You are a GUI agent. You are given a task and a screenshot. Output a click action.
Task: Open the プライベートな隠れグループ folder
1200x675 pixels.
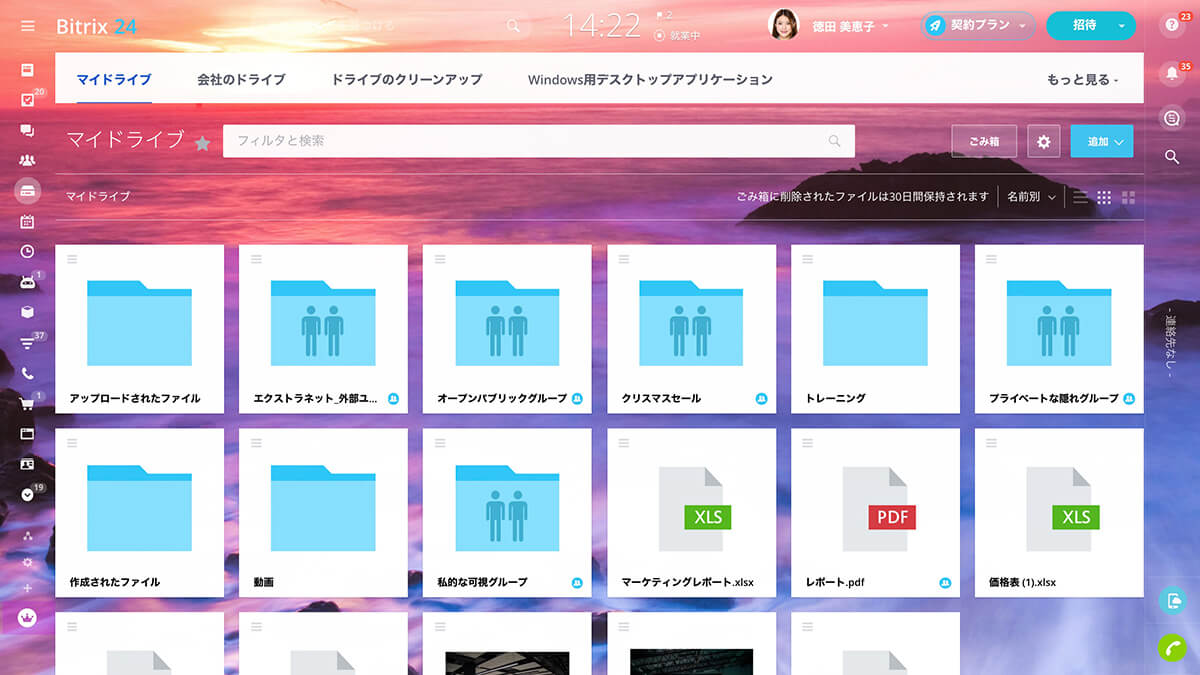(1059, 329)
